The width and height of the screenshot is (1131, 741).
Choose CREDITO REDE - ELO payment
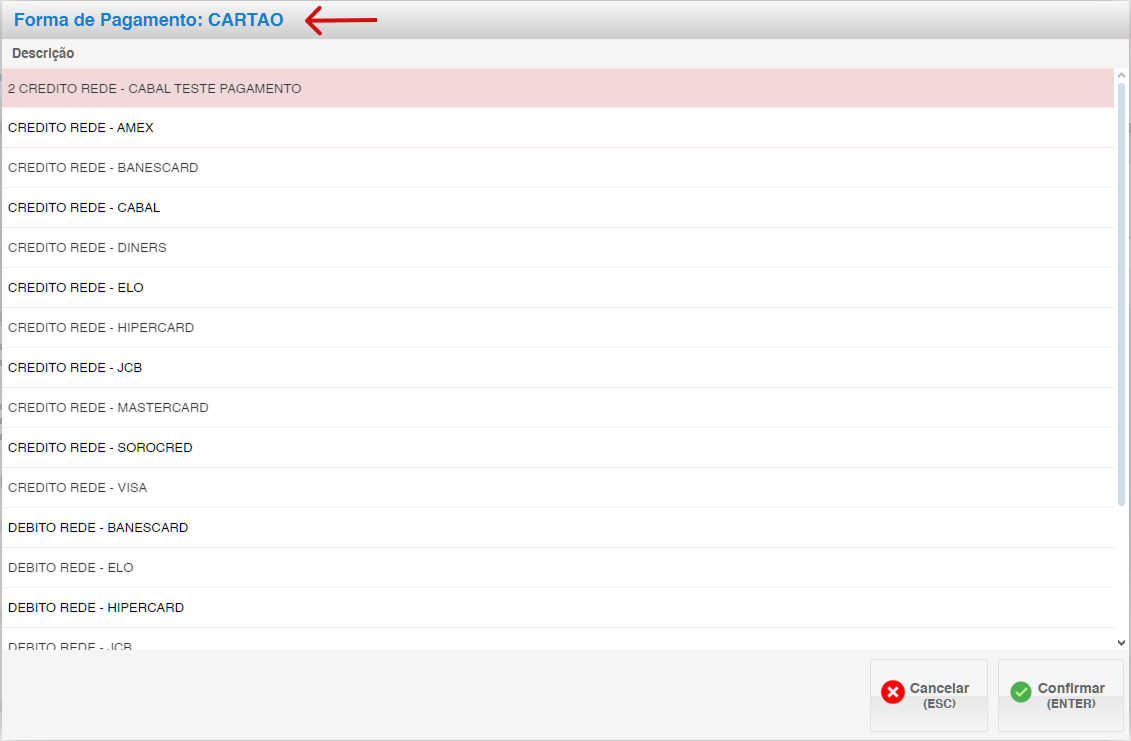click(76, 288)
